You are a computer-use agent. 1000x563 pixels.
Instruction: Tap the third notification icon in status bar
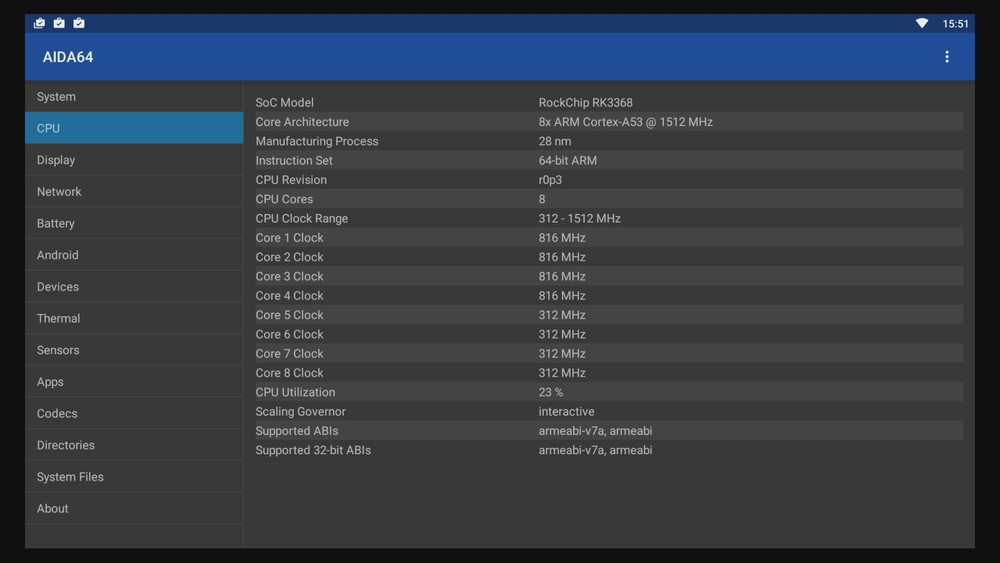click(x=79, y=23)
